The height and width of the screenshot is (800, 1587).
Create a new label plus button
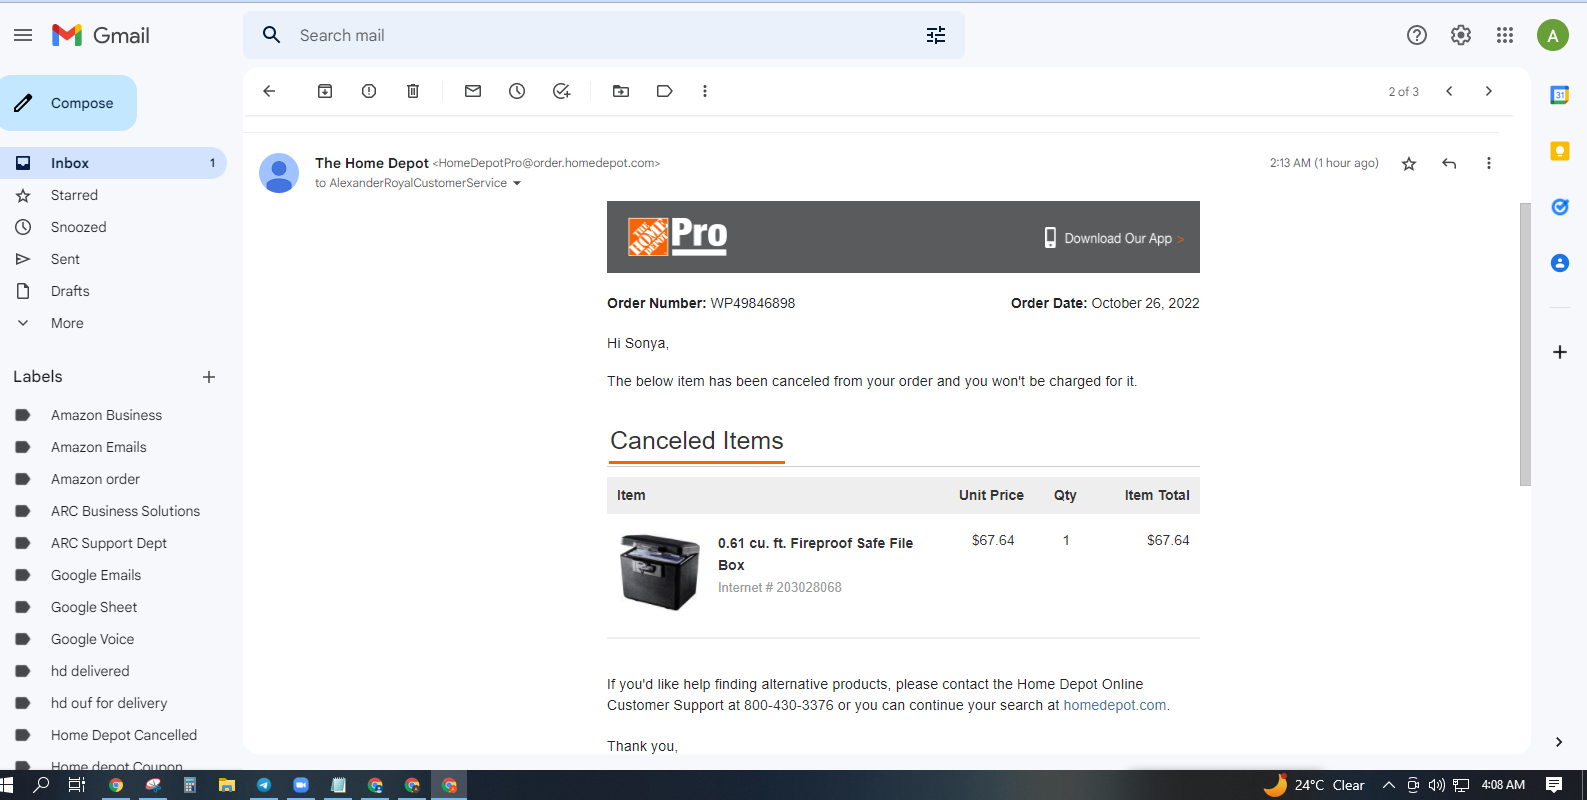[209, 377]
